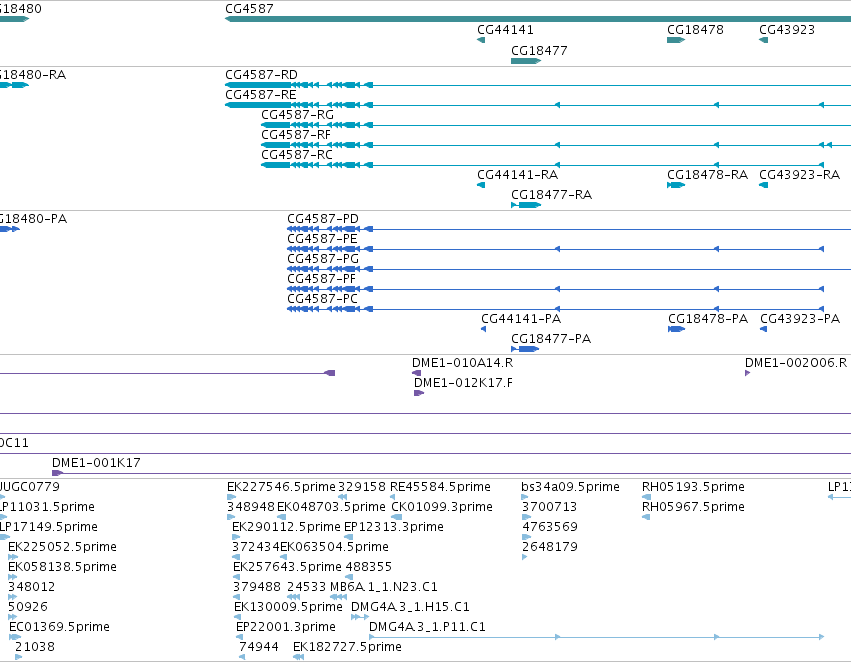This screenshot has width=851, height=662.
Task: Select the 3700713 feature label
Action: [x=549, y=507]
